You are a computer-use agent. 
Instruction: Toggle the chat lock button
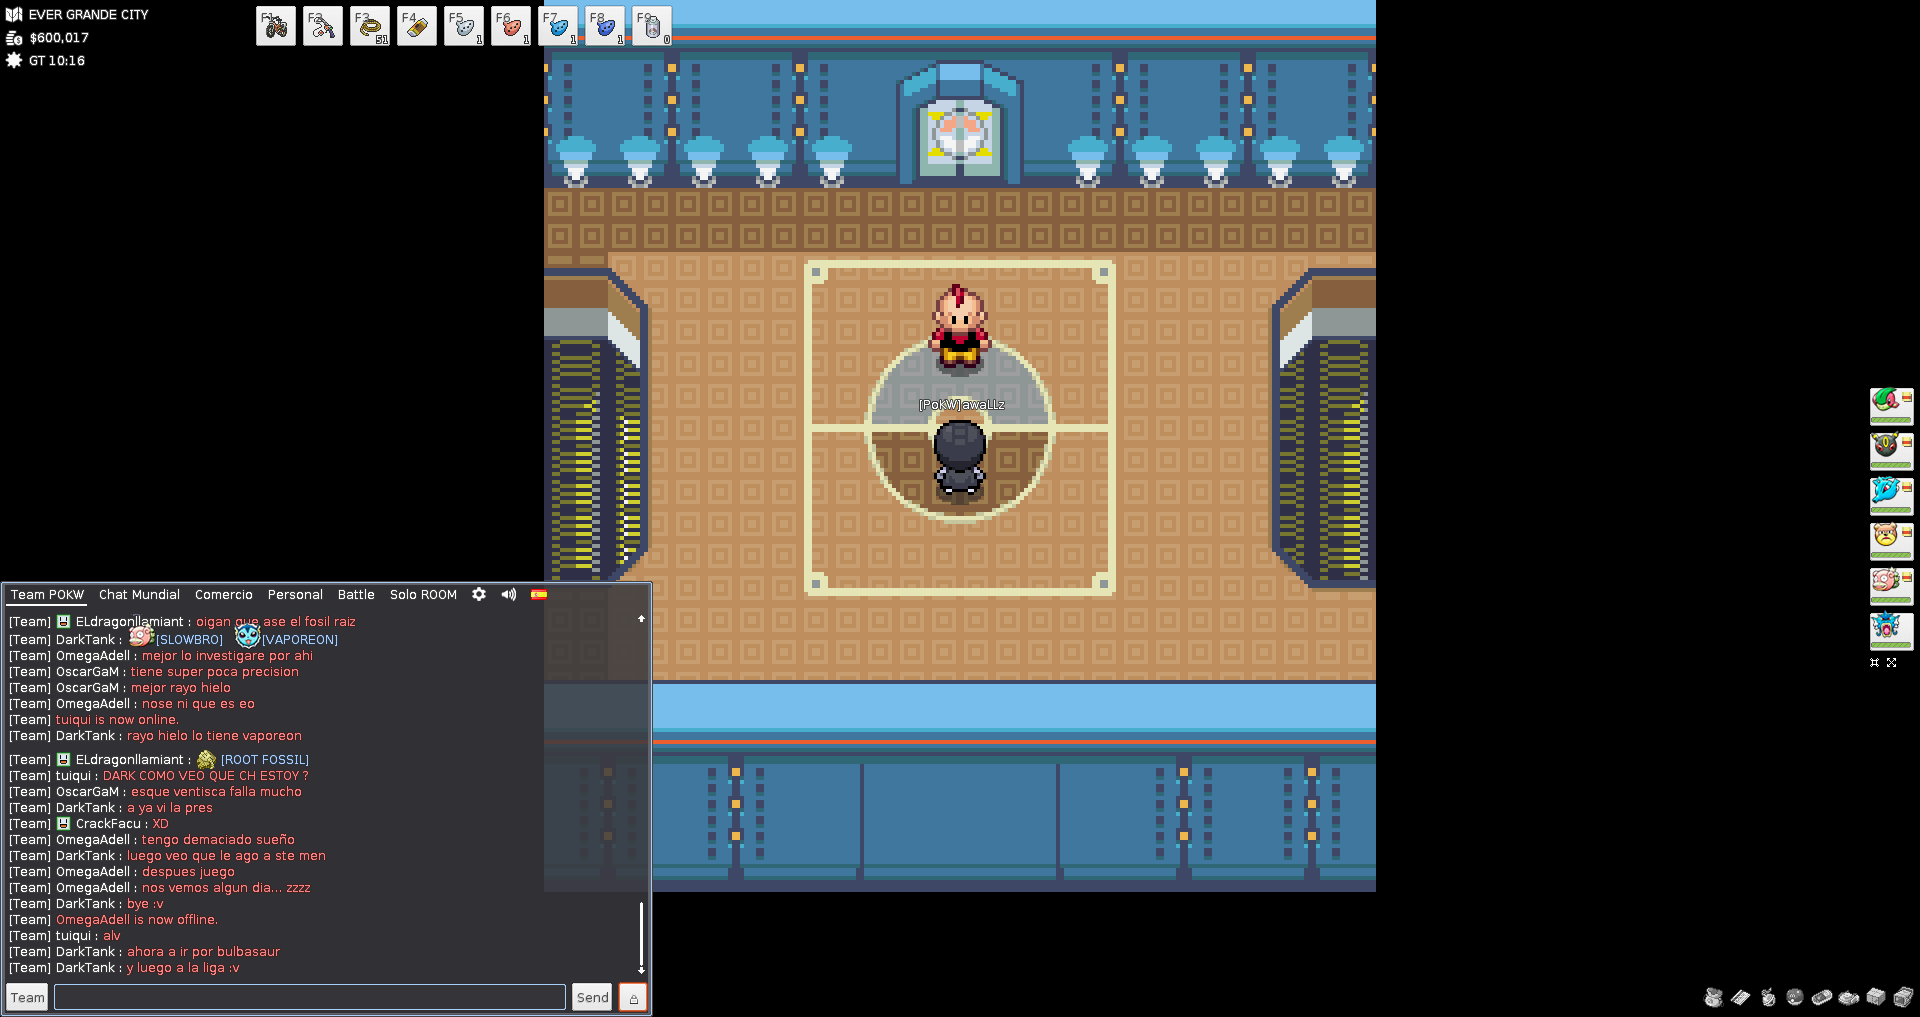point(633,997)
